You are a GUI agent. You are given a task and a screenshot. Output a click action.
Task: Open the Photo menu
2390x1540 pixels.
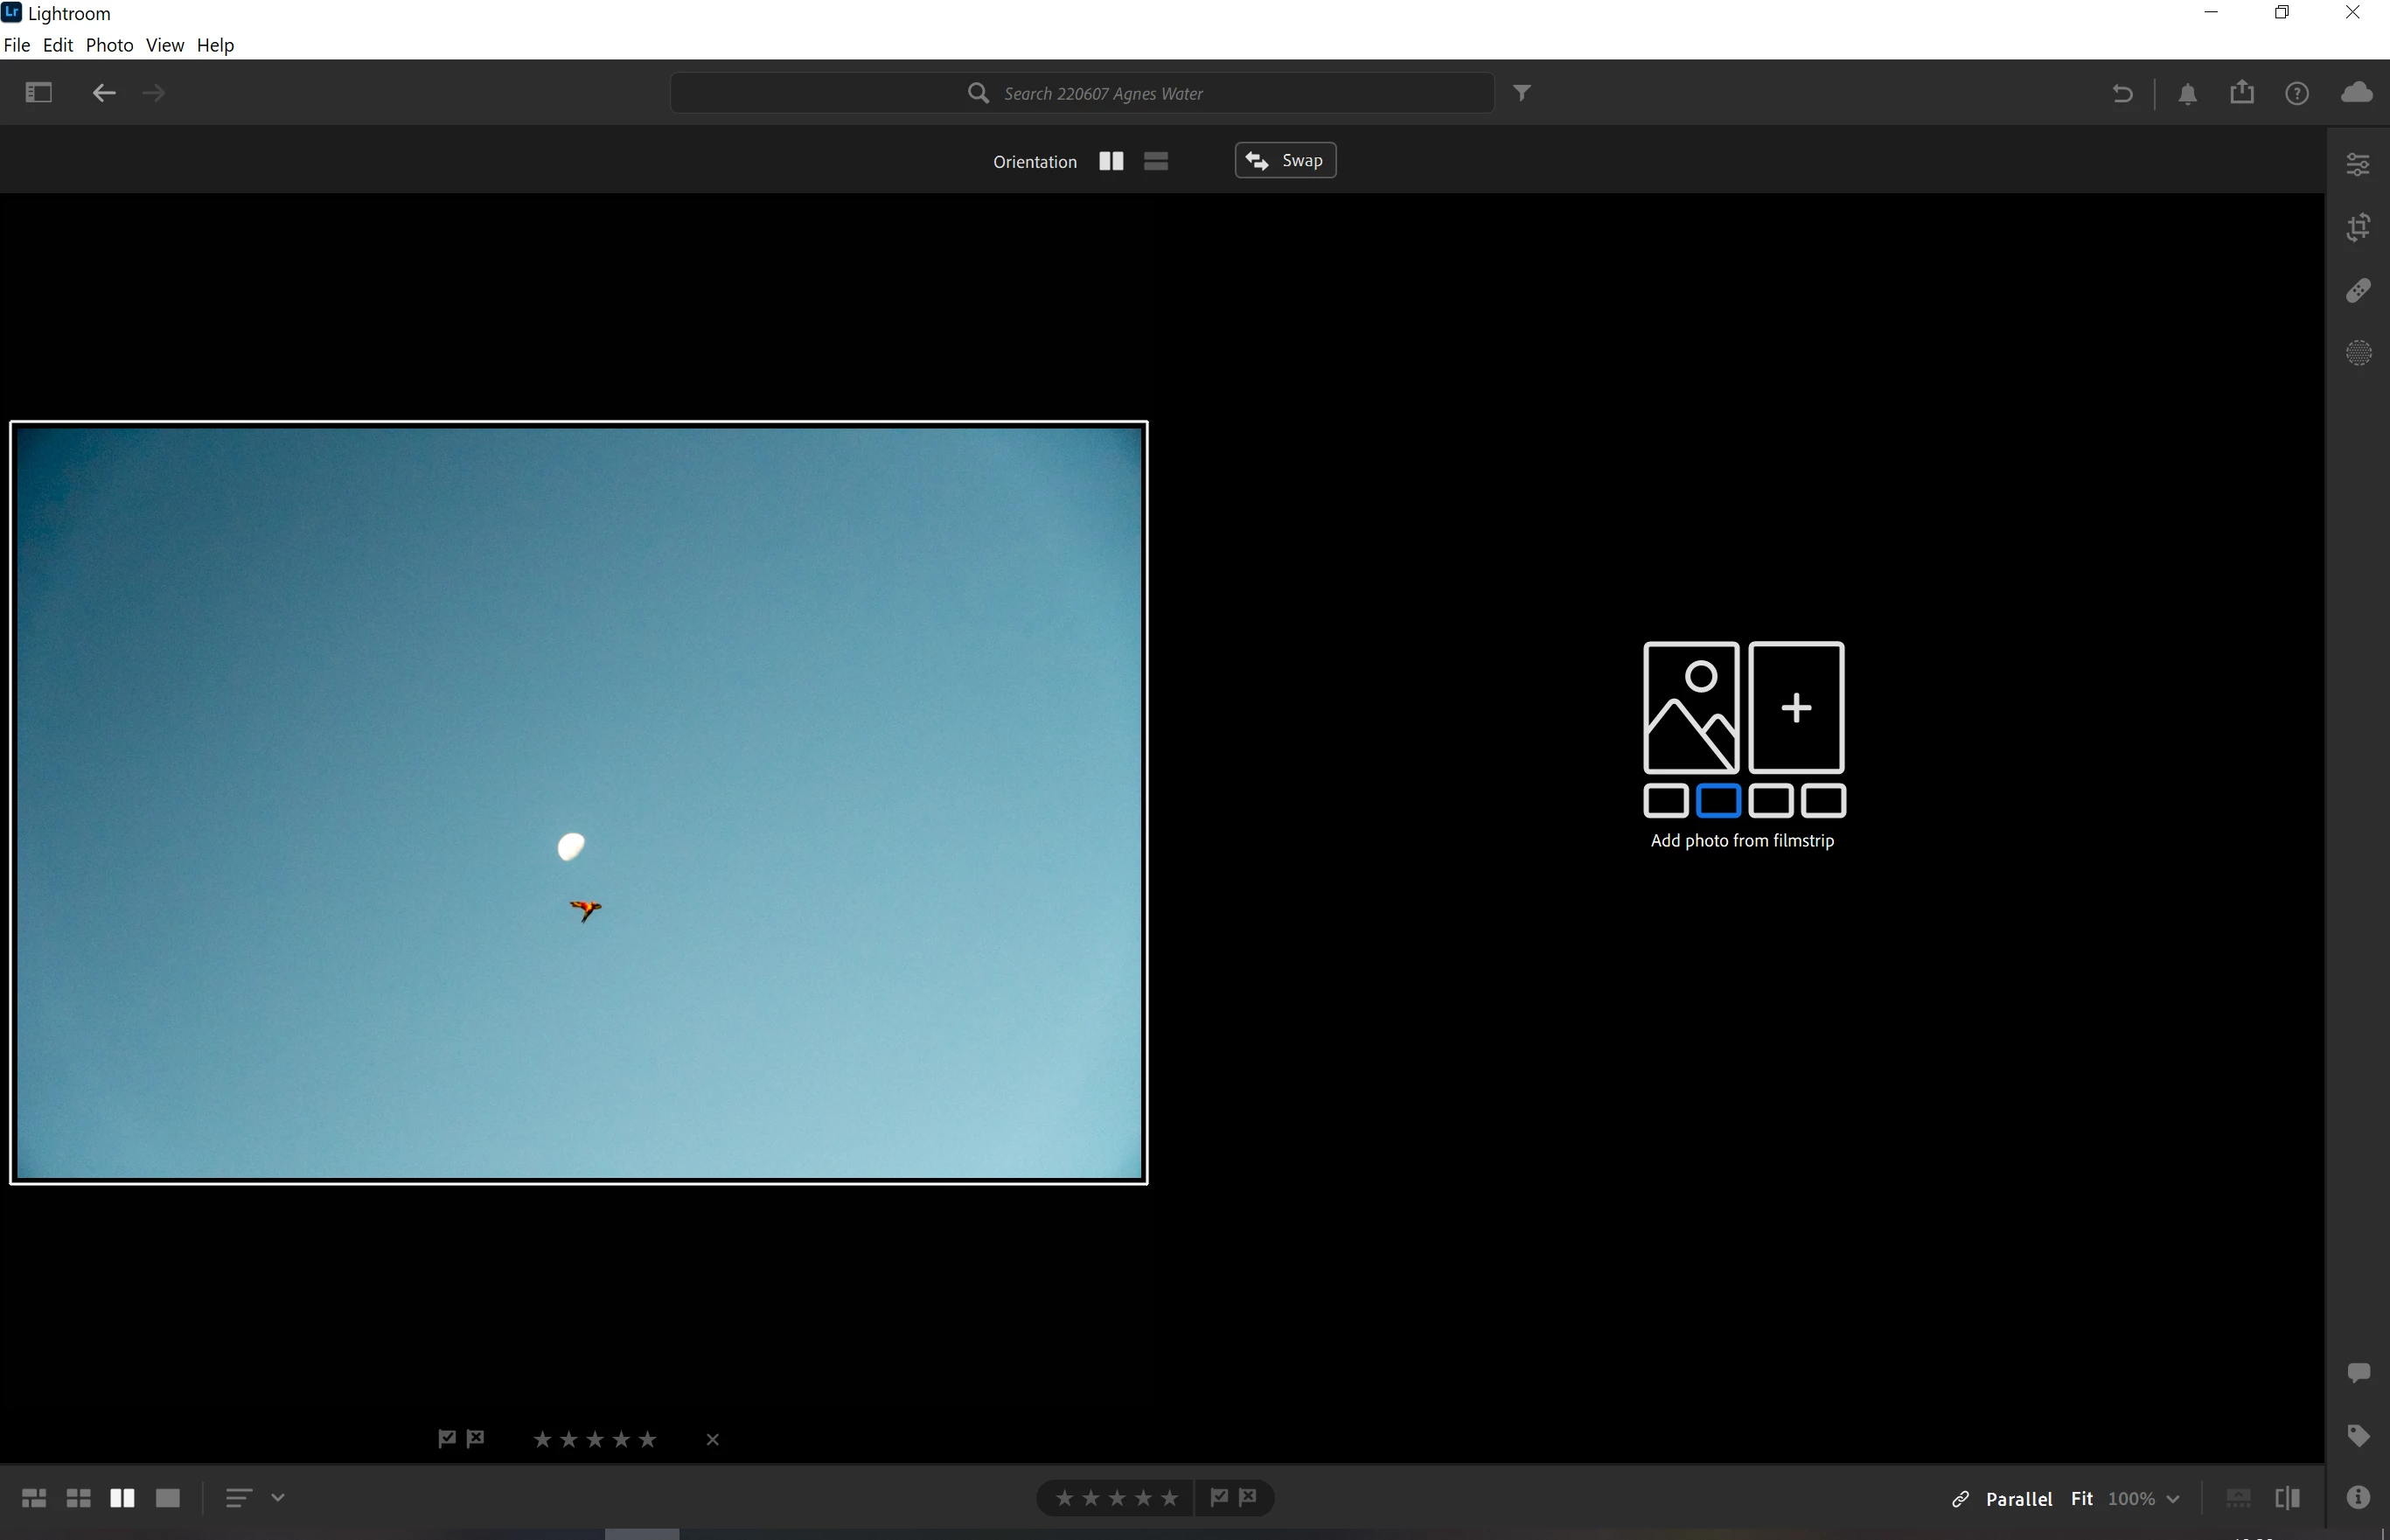(x=109, y=45)
